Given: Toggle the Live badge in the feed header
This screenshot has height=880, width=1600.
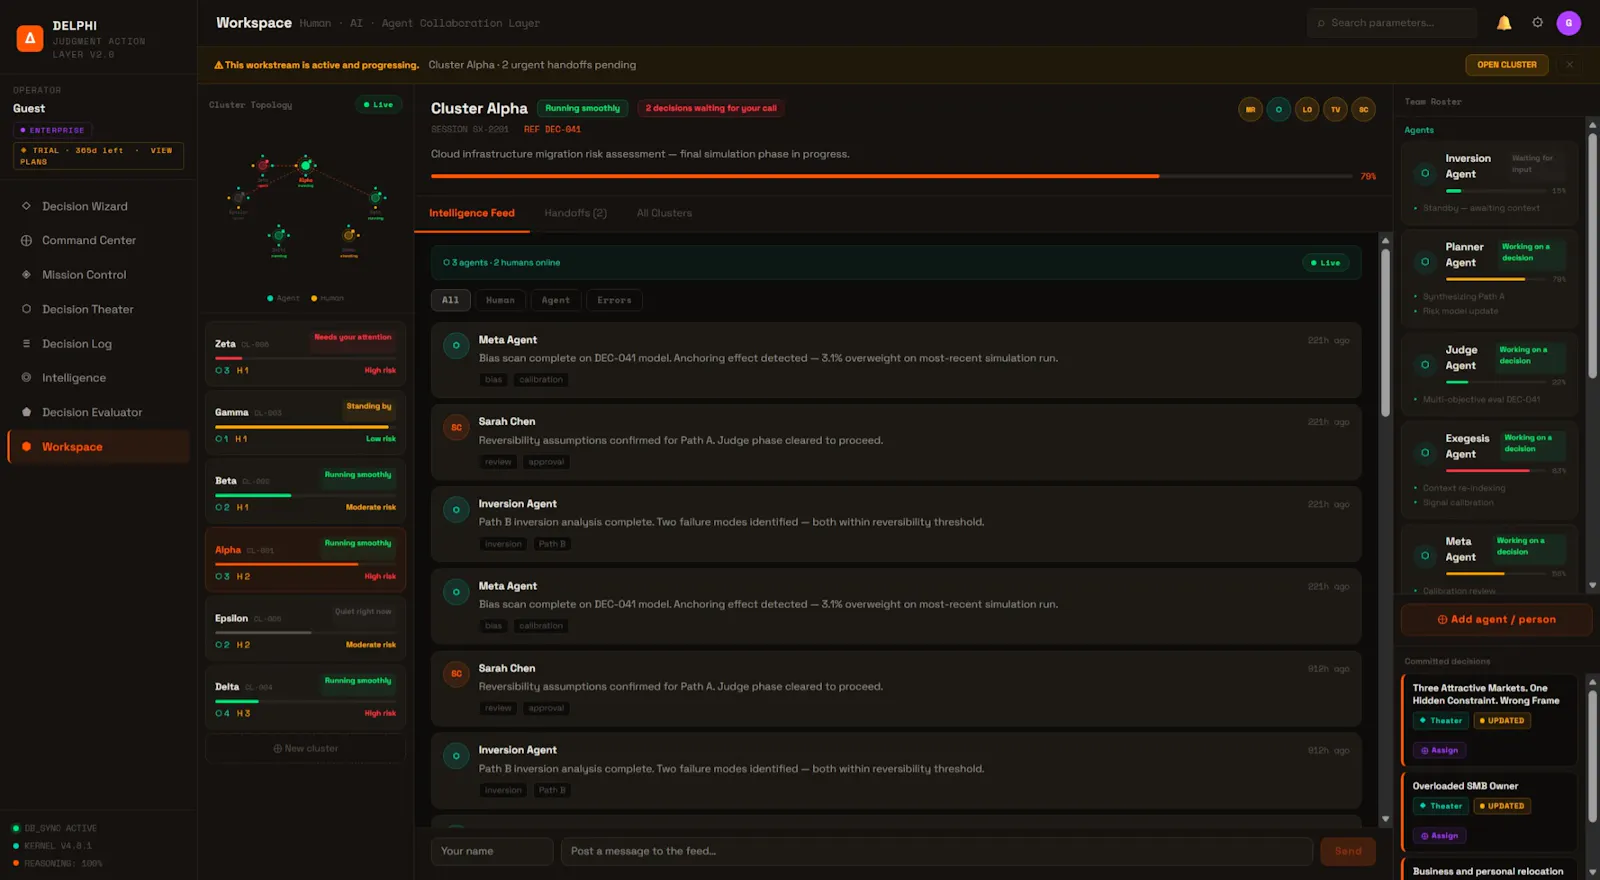Looking at the screenshot, I should pos(1325,263).
